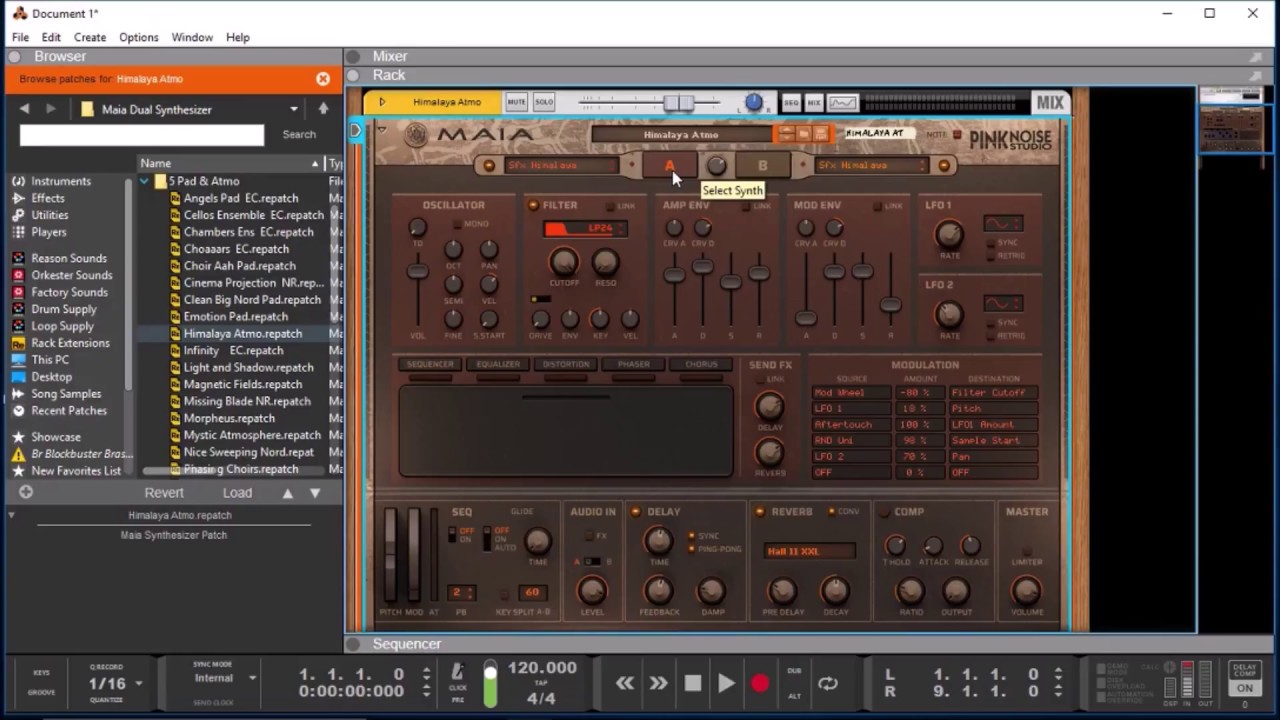This screenshot has width=1280, height=720.
Task: Open the Showcase favorites list
Action: tap(56, 437)
